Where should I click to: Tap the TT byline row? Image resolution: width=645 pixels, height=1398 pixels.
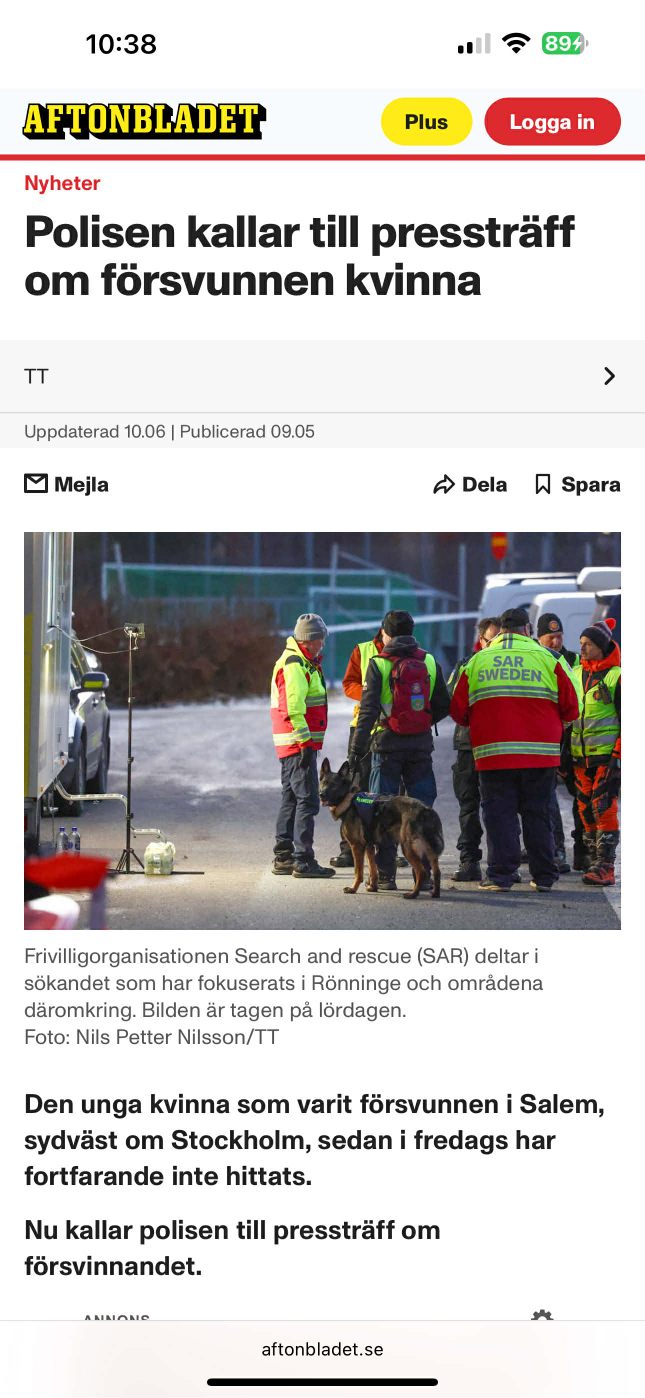point(322,376)
